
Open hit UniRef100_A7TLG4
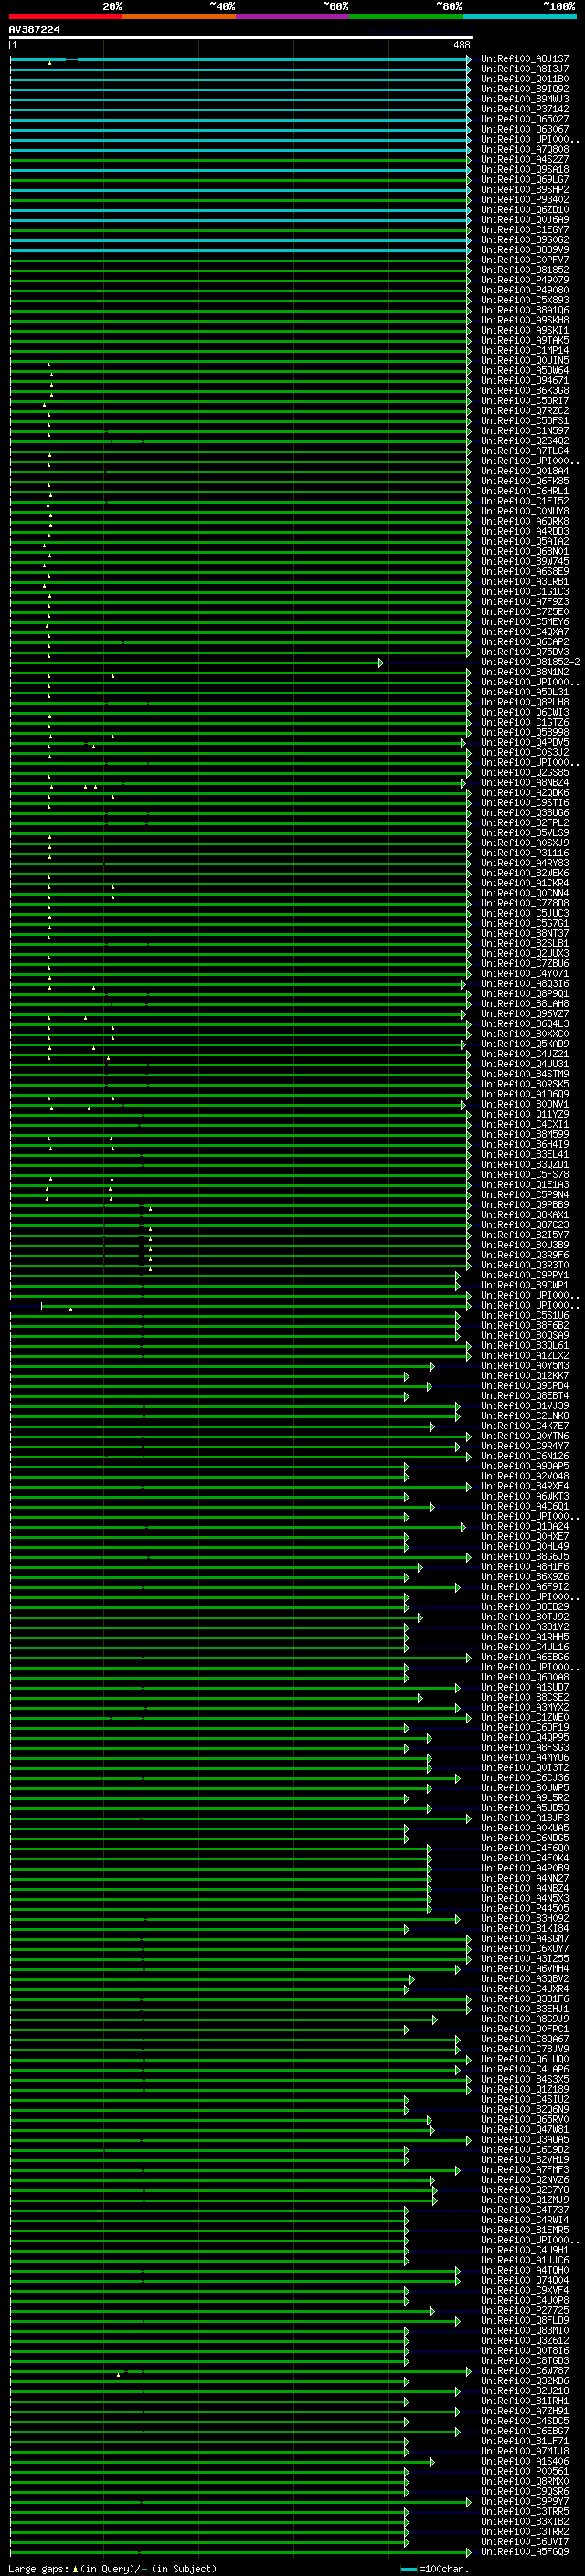[x=525, y=451]
